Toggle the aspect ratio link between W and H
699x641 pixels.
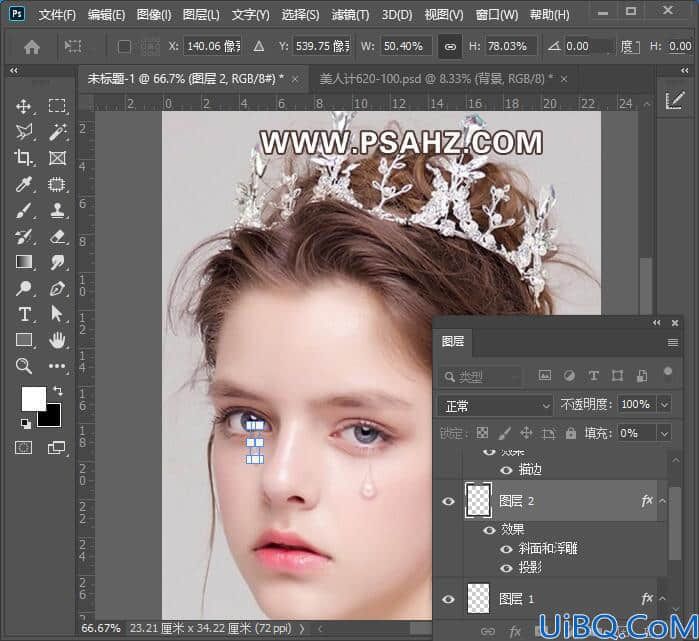tap(450, 46)
